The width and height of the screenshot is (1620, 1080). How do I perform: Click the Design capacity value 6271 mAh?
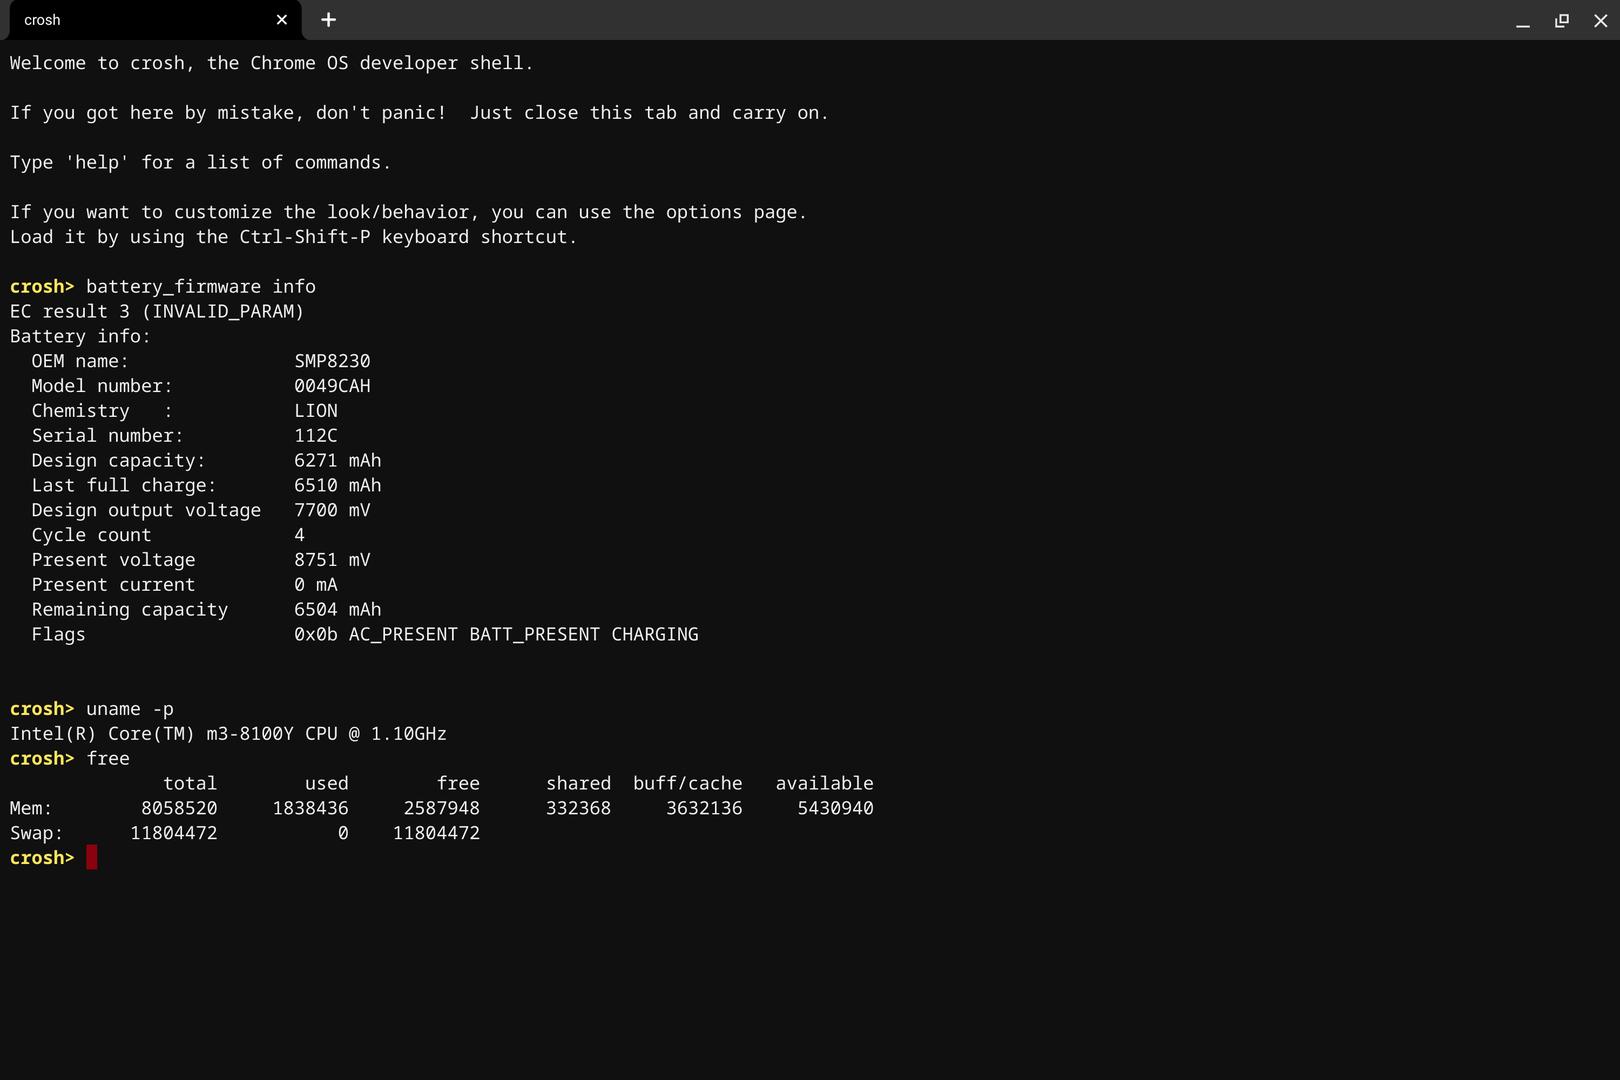(337, 461)
